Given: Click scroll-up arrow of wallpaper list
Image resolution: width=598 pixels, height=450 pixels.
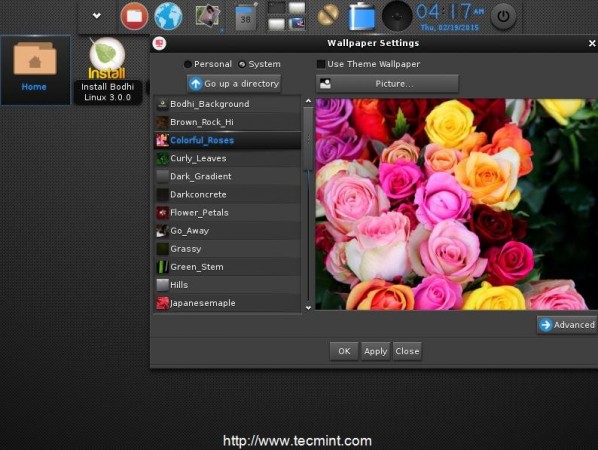Looking at the screenshot, I should pos(308,101).
